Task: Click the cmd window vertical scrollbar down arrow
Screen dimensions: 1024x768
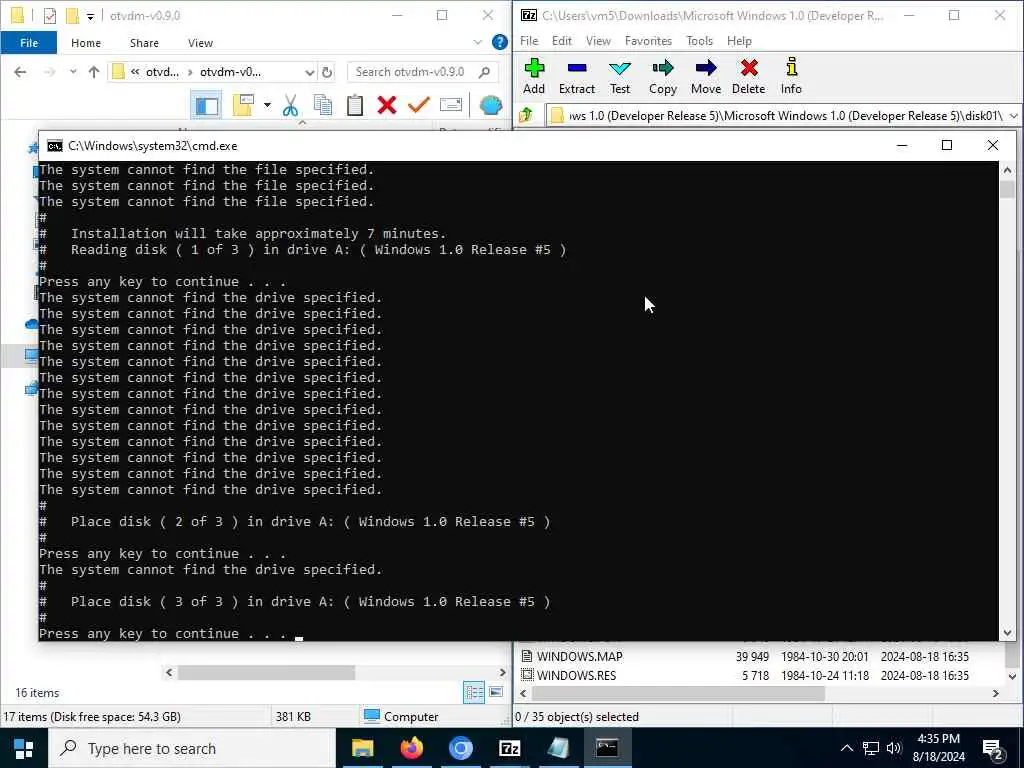Action: [1007, 633]
